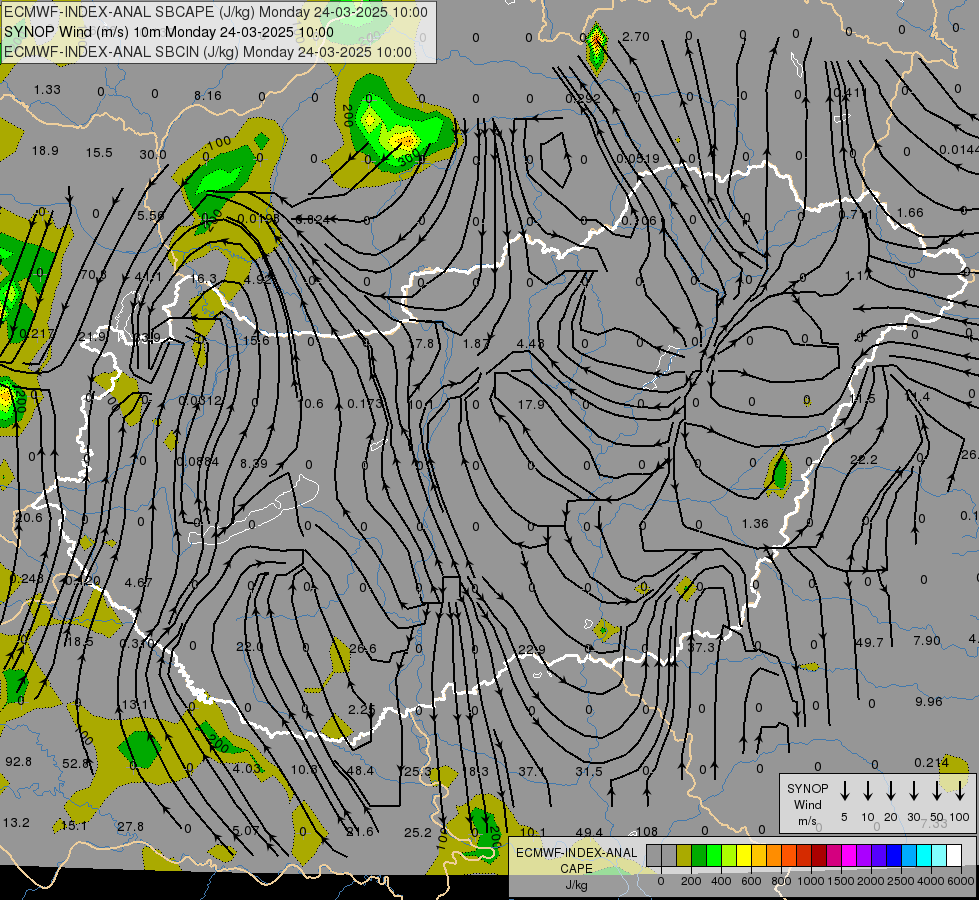The width and height of the screenshot is (979, 900).
Task: Click the map value 8.39
Action: point(253,463)
